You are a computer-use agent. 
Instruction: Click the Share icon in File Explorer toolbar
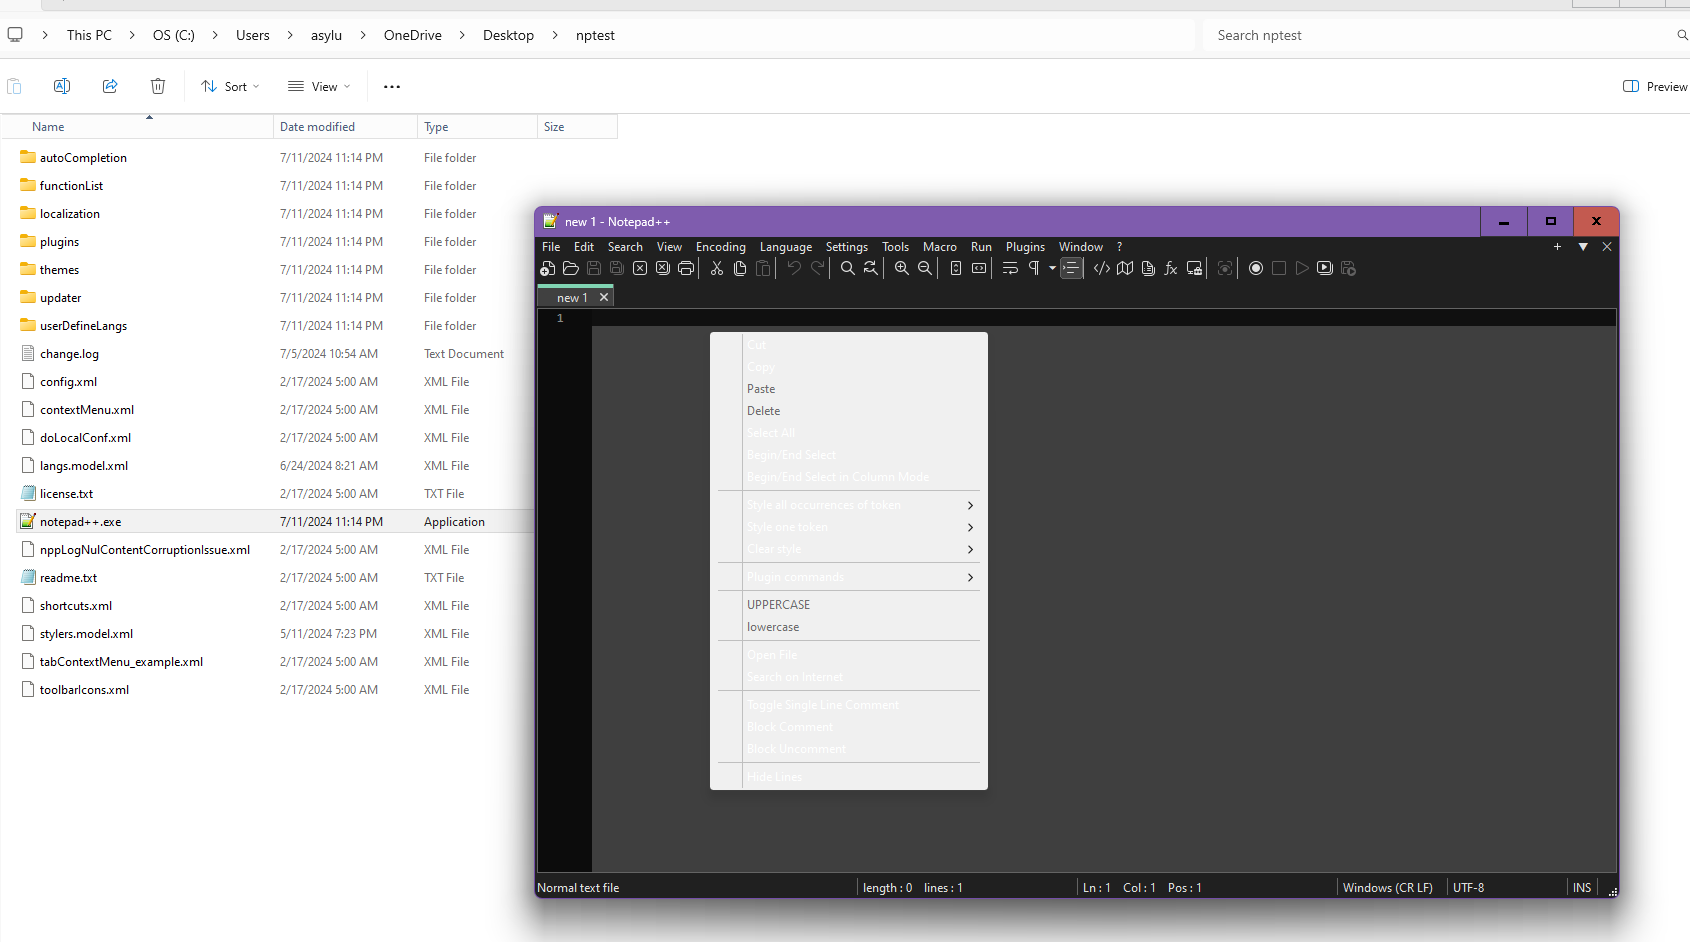(110, 86)
